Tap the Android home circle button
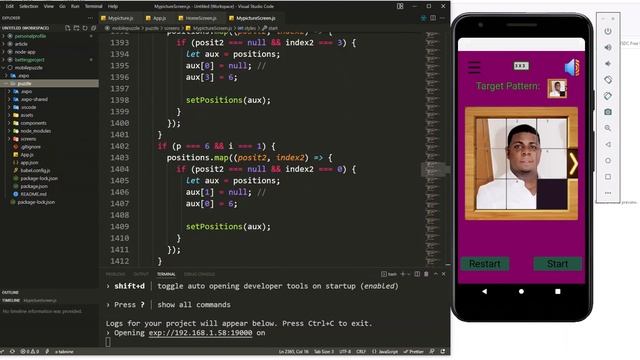This screenshot has height=360, width=640. 521,291
